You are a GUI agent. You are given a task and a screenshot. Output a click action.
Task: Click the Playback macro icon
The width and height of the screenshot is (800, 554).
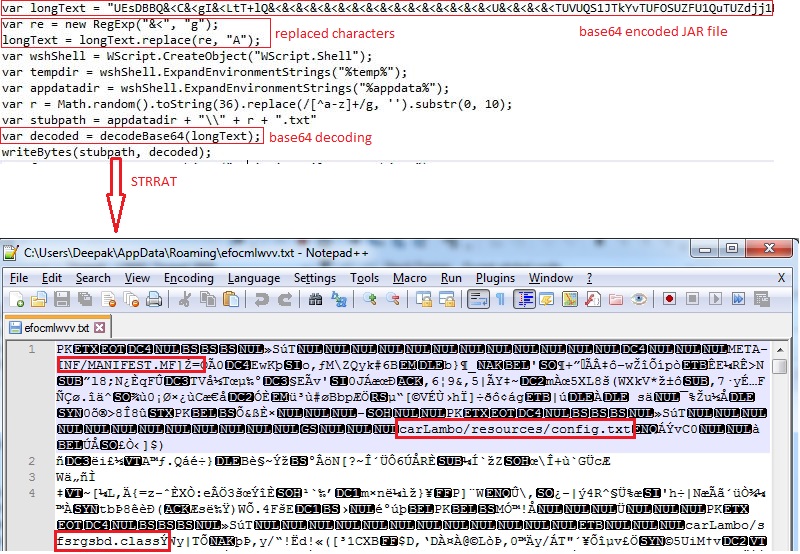(x=715, y=299)
